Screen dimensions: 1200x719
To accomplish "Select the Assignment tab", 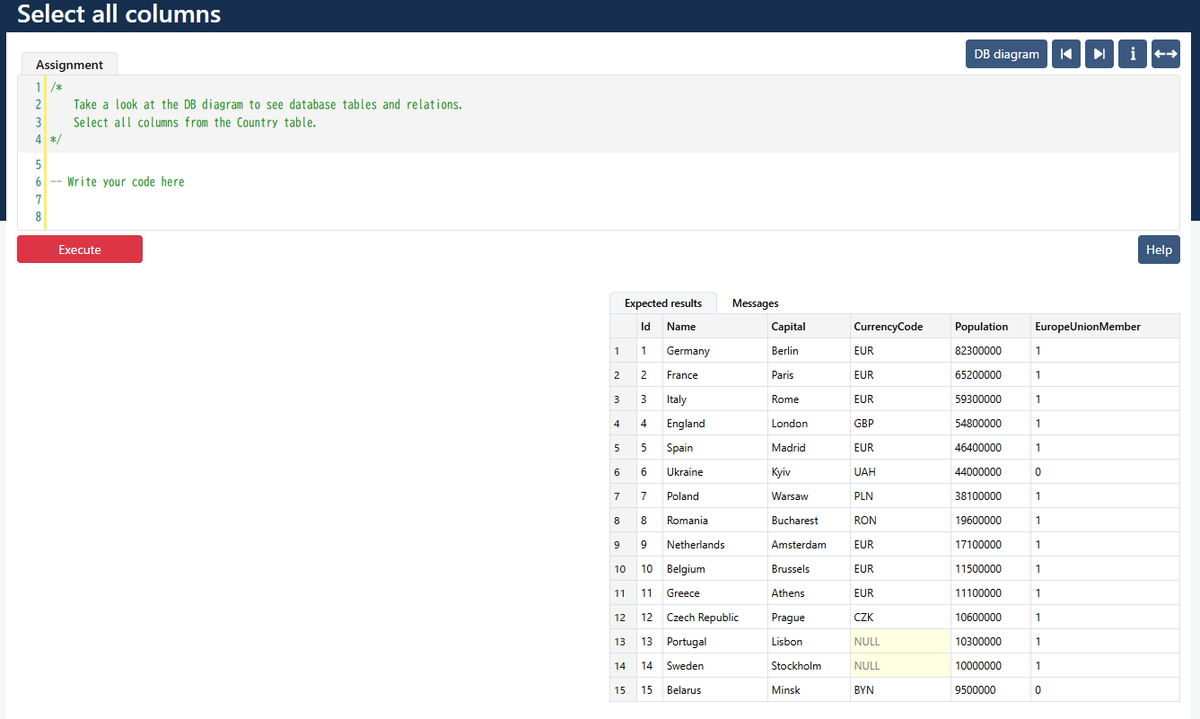I will pyautogui.click(x=70, y=64).
